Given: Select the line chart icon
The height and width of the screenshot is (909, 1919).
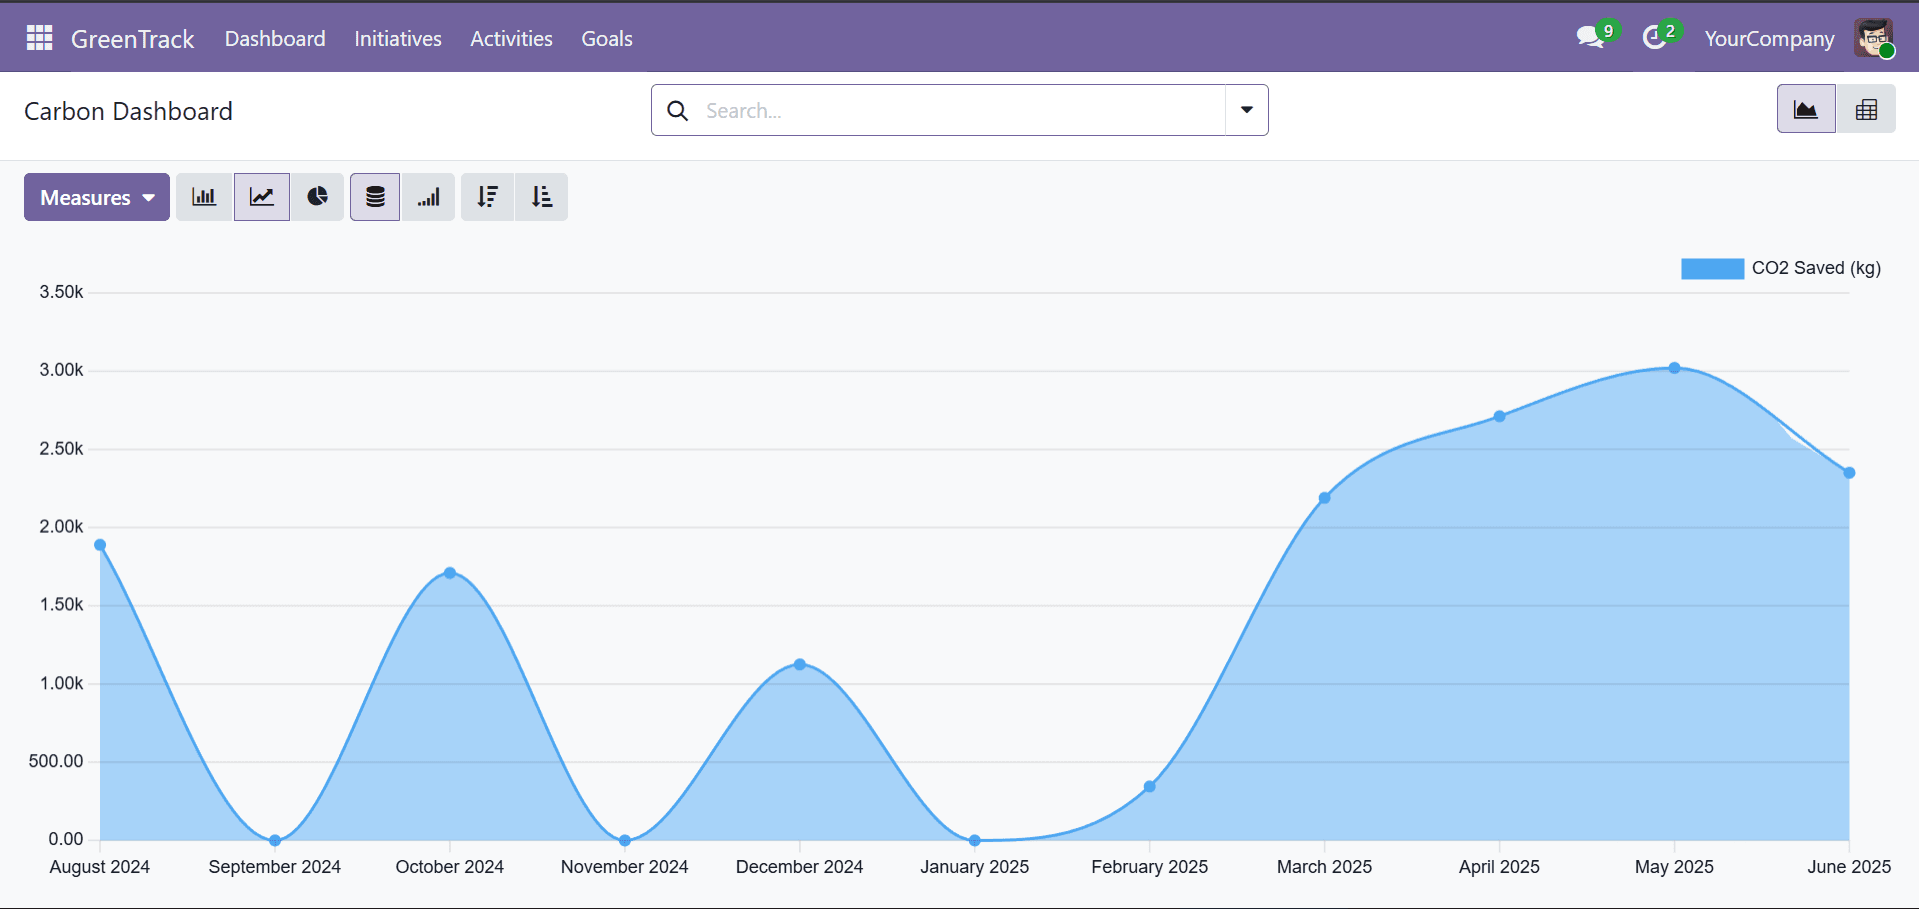Looking at the screenshot, I should pyautogui.click(x=262, y=197).
